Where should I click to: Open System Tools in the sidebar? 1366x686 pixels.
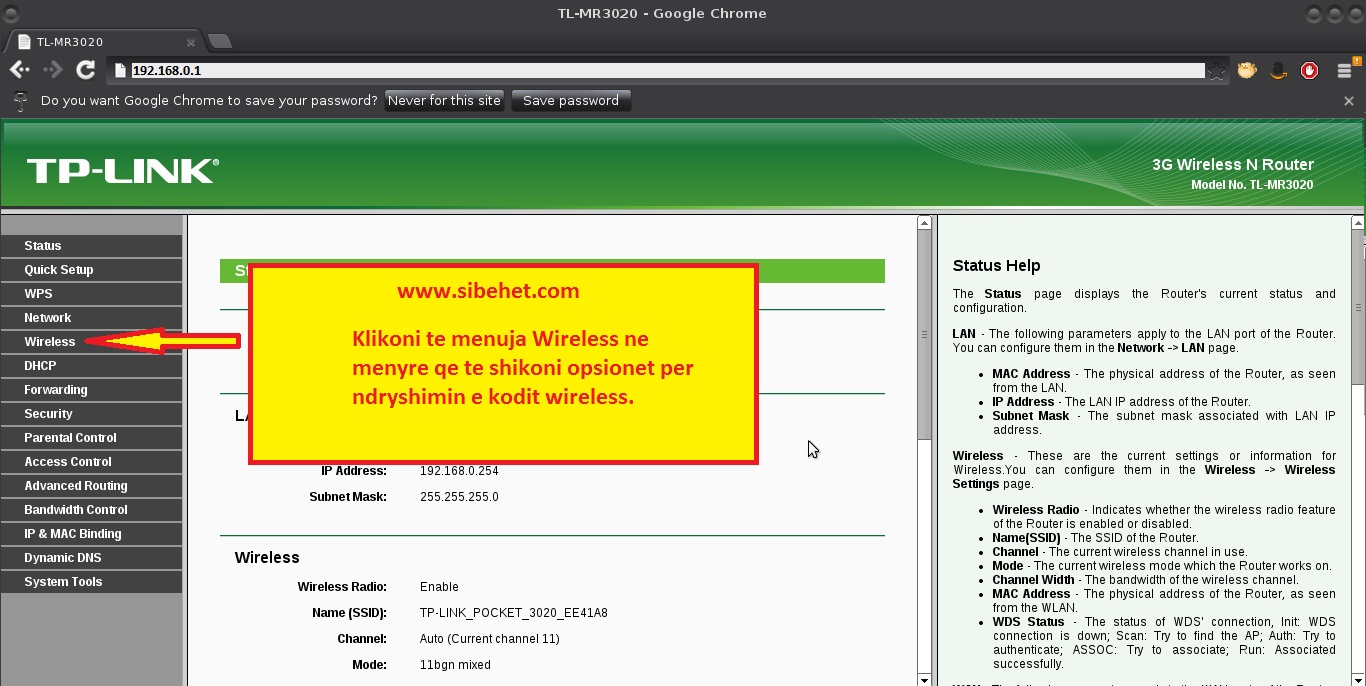tap(63, 582)
